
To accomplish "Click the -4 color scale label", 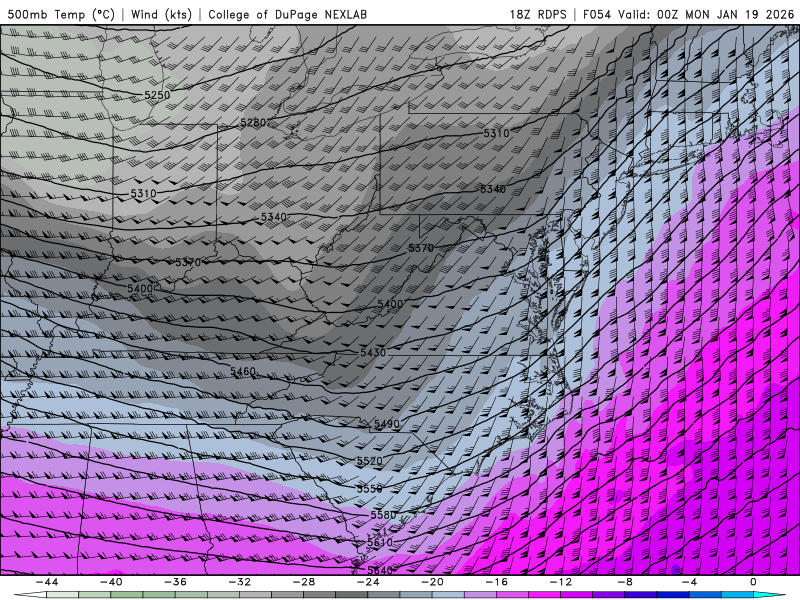I will coord(689,582).
